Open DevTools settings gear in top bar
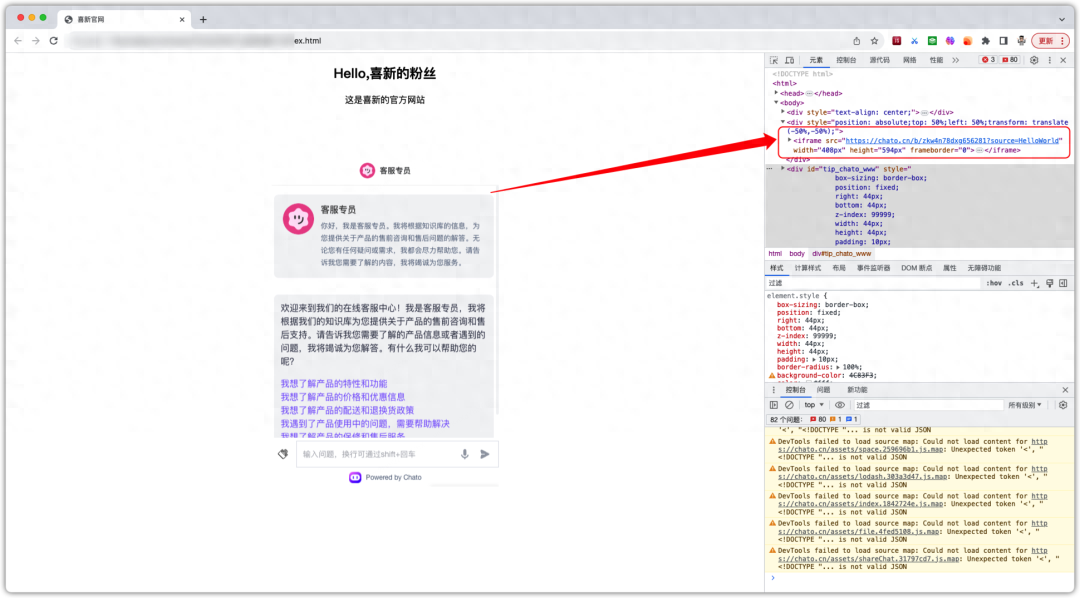 coord(1034,60)
